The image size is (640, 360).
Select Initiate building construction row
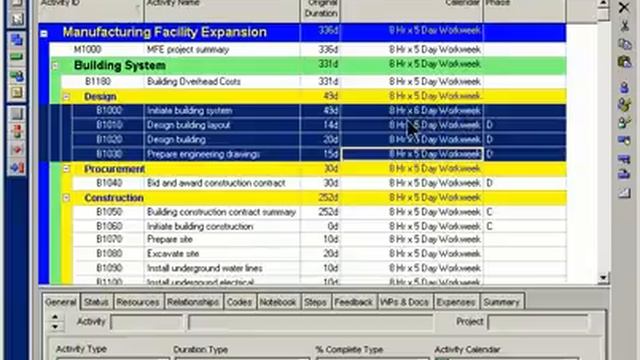pyautogui.click(x=319, y=226)
